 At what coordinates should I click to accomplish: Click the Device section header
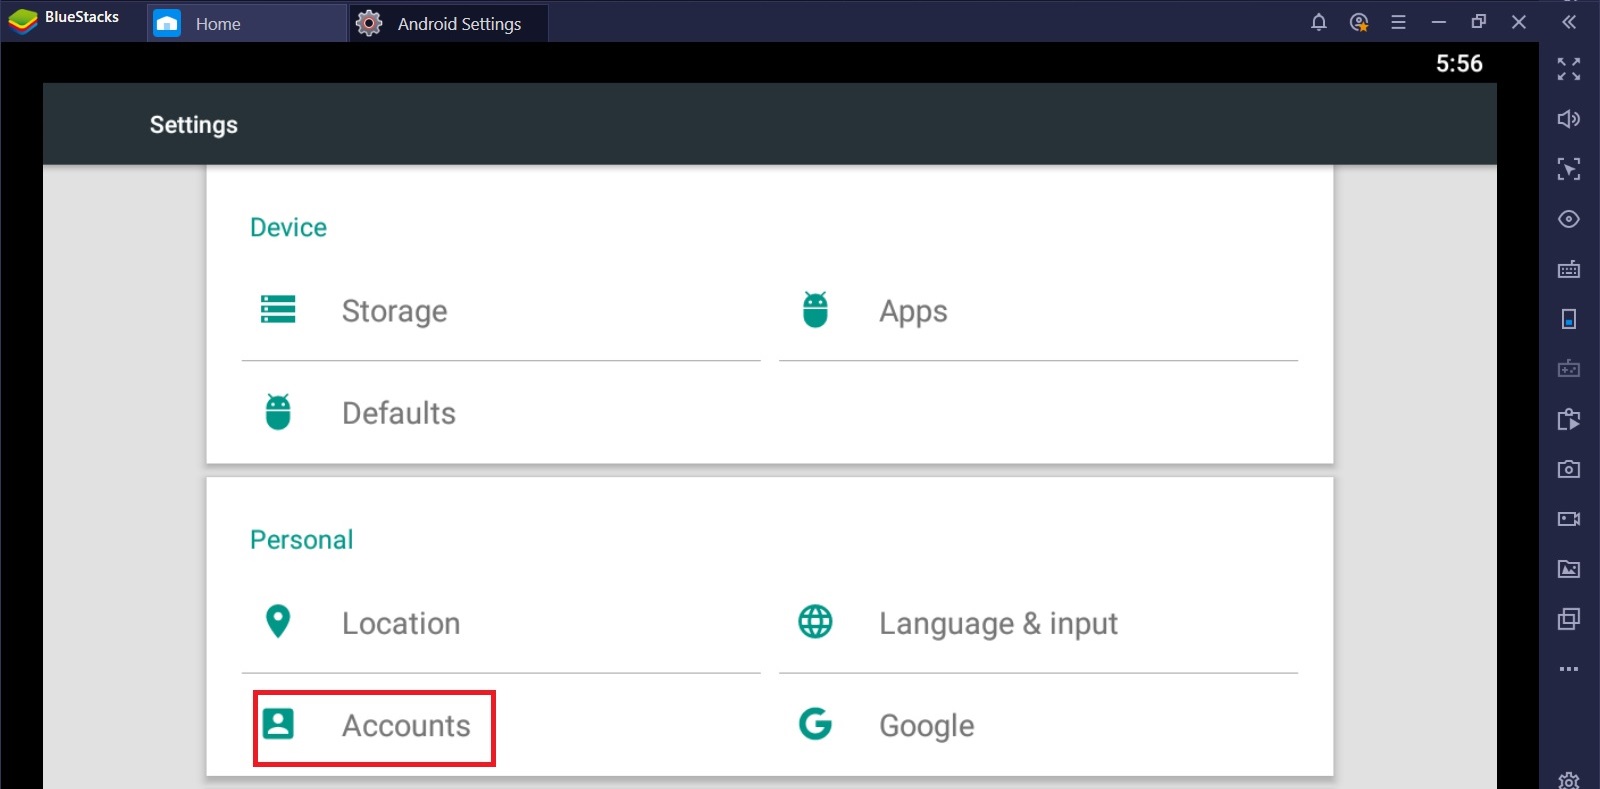(288, 228)
